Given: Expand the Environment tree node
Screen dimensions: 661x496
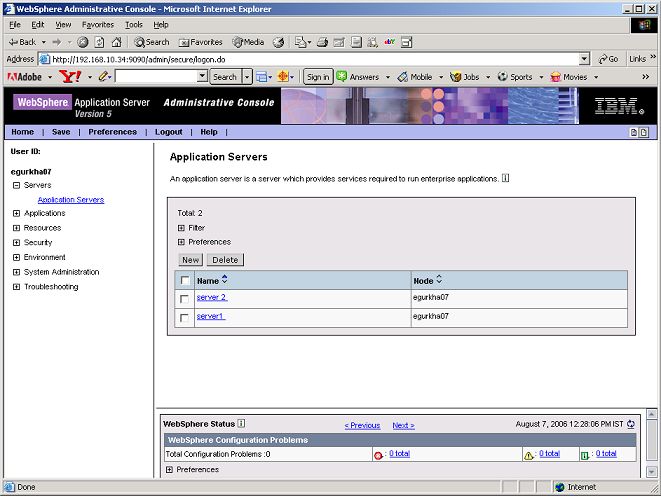Looking at the screenshot, I should 16,257.
